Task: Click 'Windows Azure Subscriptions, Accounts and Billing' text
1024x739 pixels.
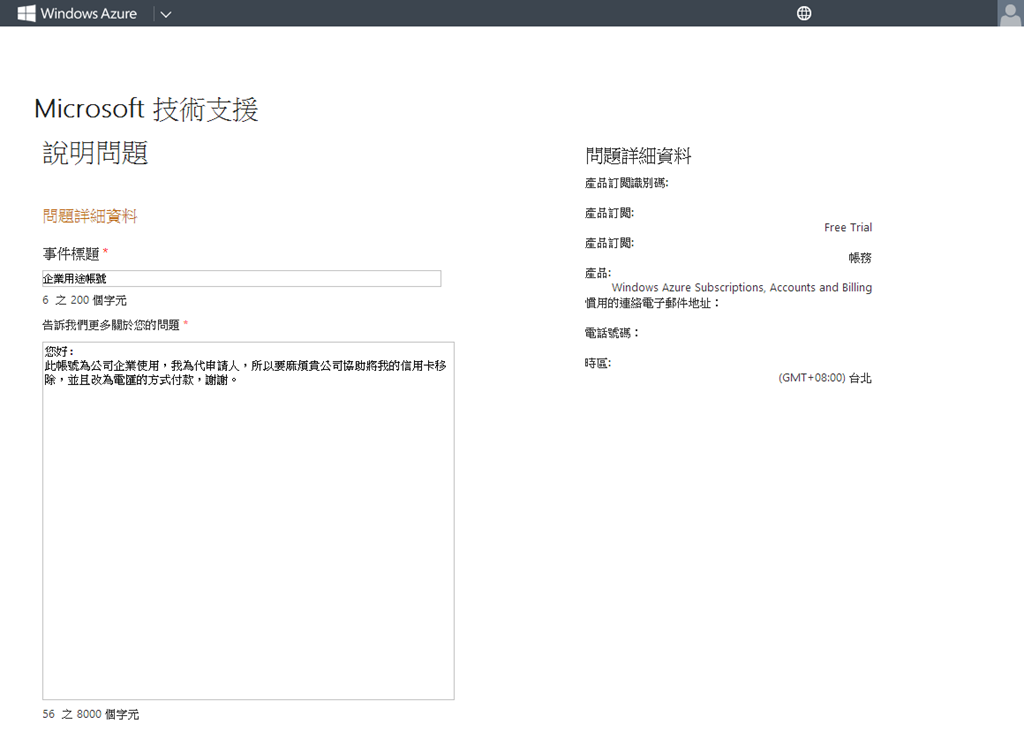Action: pos(742,287)
